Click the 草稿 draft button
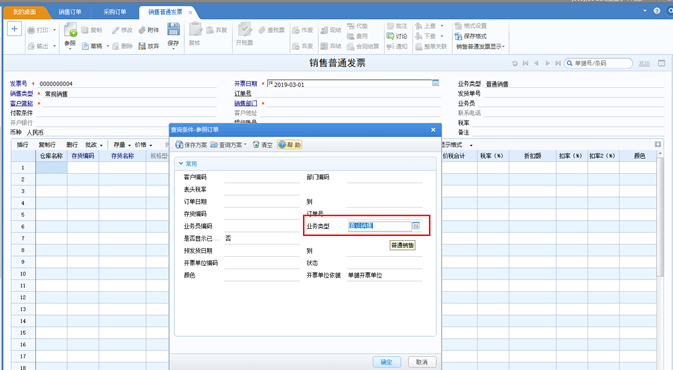Screen dimensions: 673x370 [x=92, y=46]
